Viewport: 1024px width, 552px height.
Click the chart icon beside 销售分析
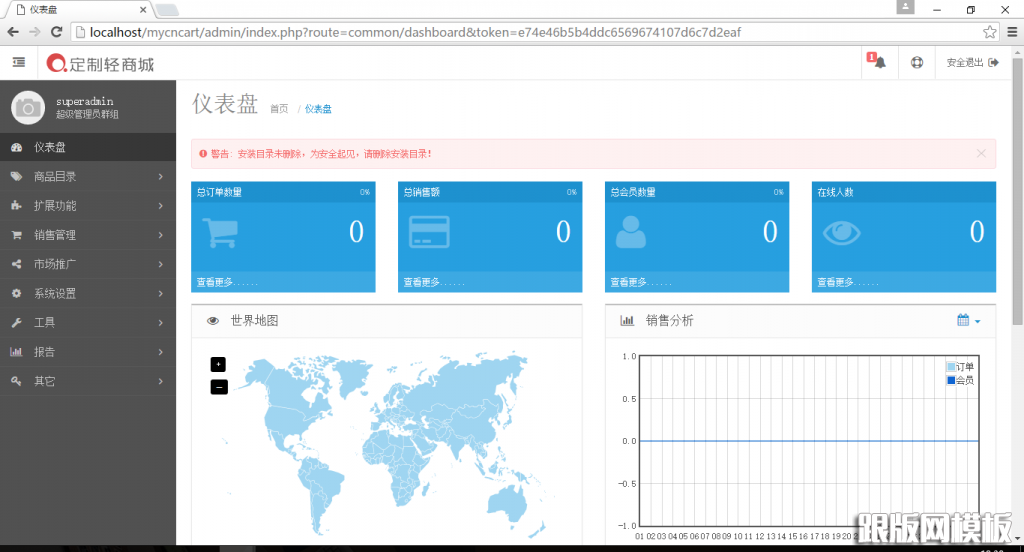(x=627, y=321)
